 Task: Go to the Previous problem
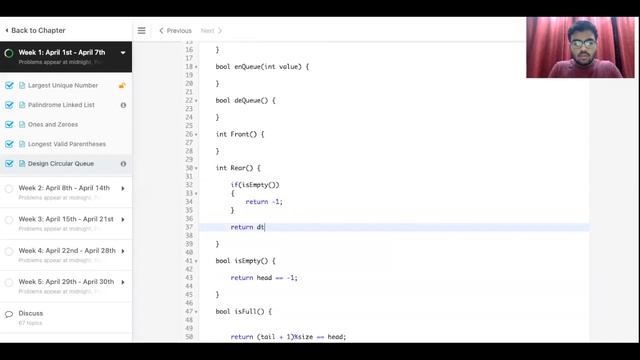[x=175, y=31]
